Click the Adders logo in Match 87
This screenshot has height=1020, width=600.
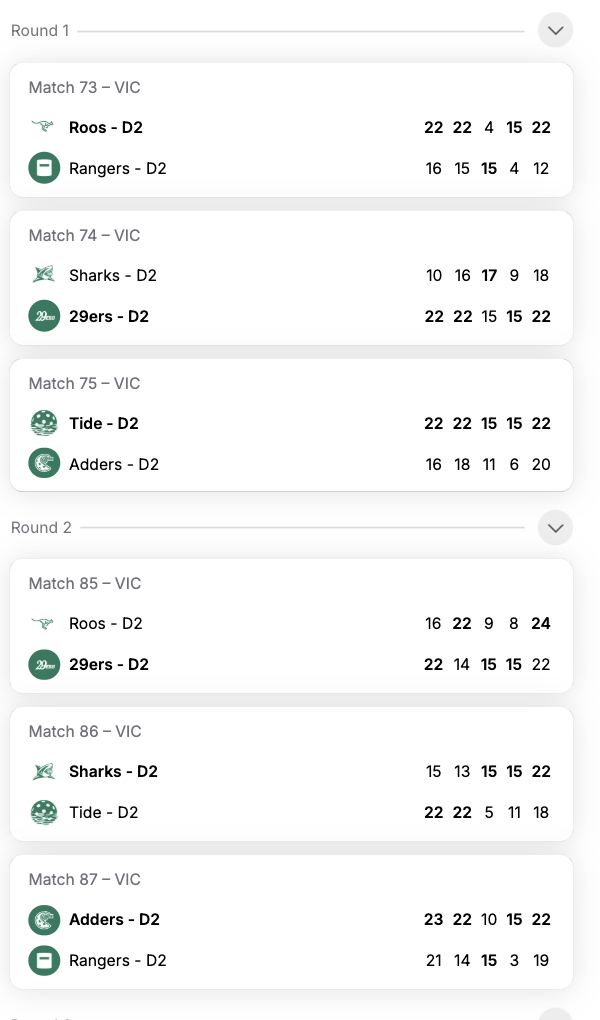click(44, 919)
